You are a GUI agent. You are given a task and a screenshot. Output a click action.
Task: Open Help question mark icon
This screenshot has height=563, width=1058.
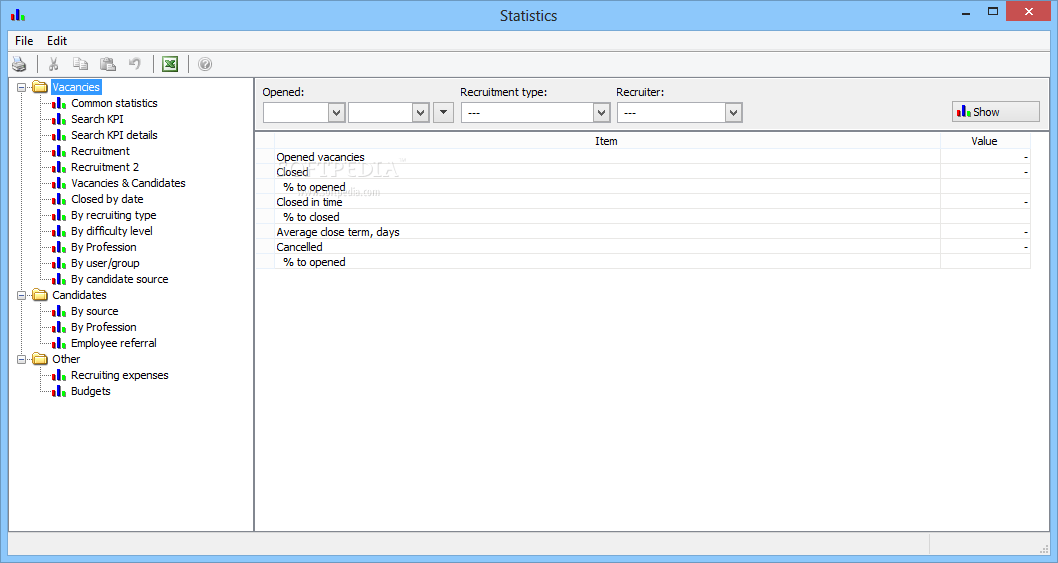click(205, 64)
